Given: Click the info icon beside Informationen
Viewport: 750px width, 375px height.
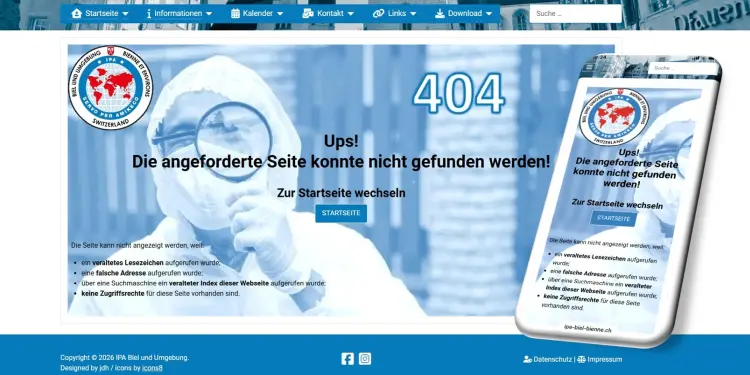Looking at the screenshot, I should [x=149, y=13].
